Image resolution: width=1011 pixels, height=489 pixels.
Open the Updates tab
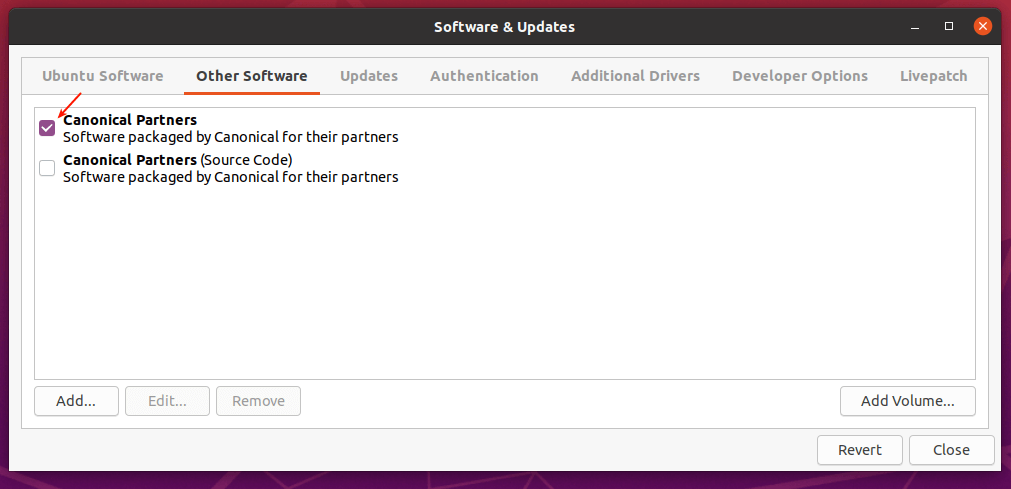(368, 76)
